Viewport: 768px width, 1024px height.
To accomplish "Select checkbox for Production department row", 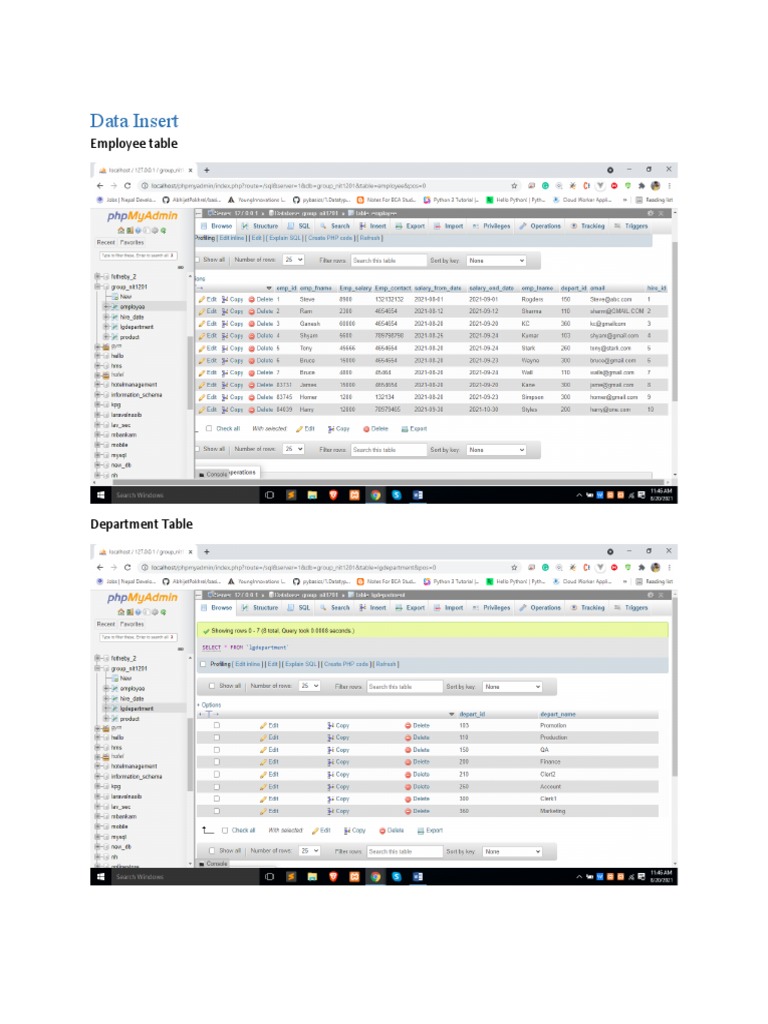I will [217, 737].
